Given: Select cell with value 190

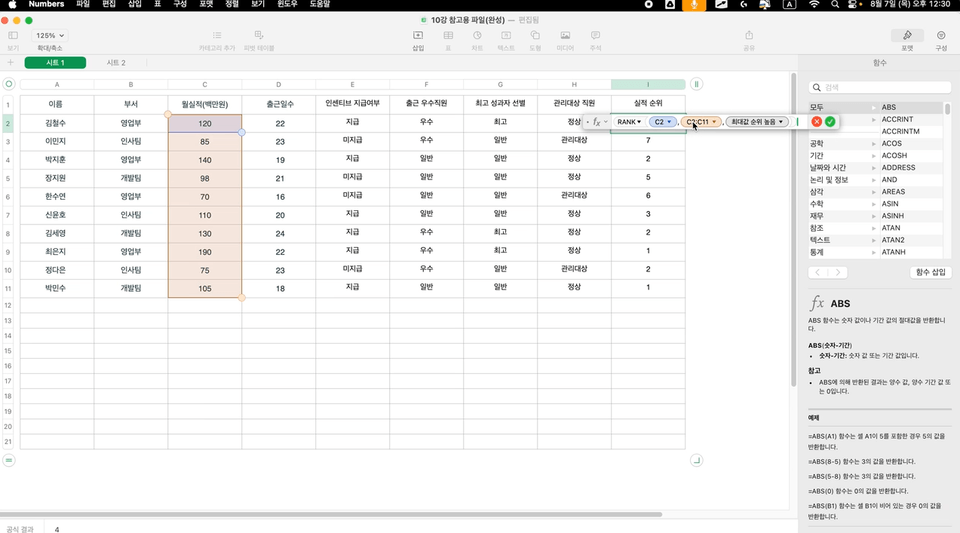Looking at the screenshot, I should 204,252.
